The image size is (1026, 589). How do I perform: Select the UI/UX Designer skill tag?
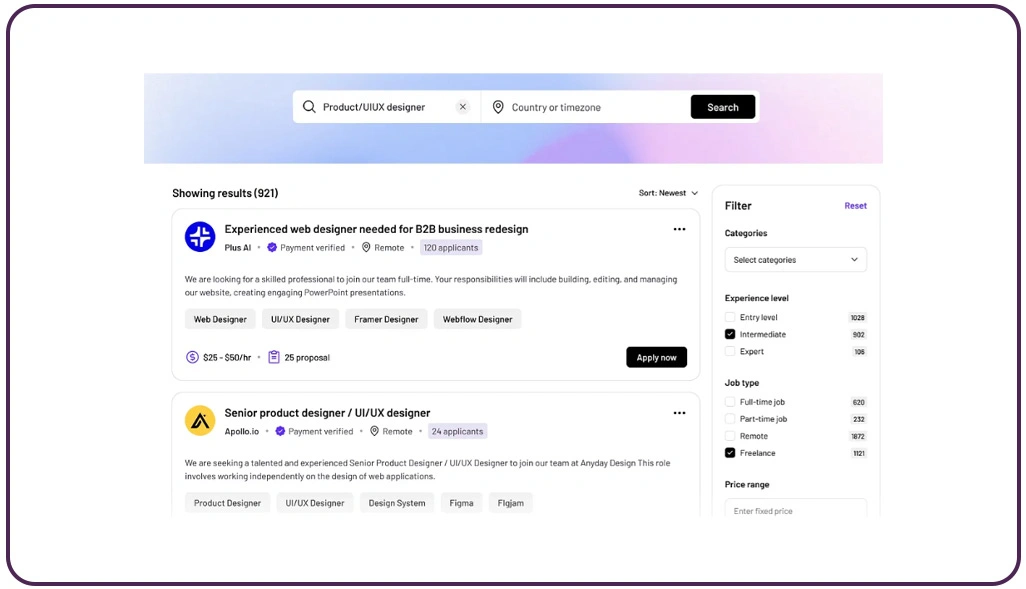click(x=299, y=319)
